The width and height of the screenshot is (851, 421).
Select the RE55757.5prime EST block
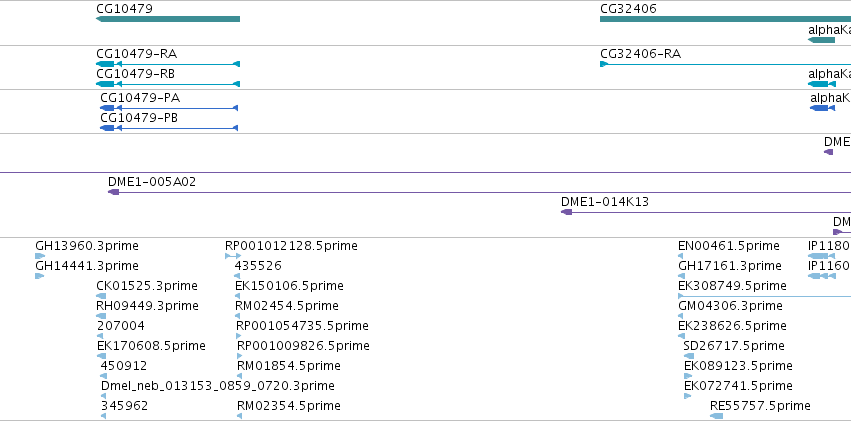click(x=716, y=416)
